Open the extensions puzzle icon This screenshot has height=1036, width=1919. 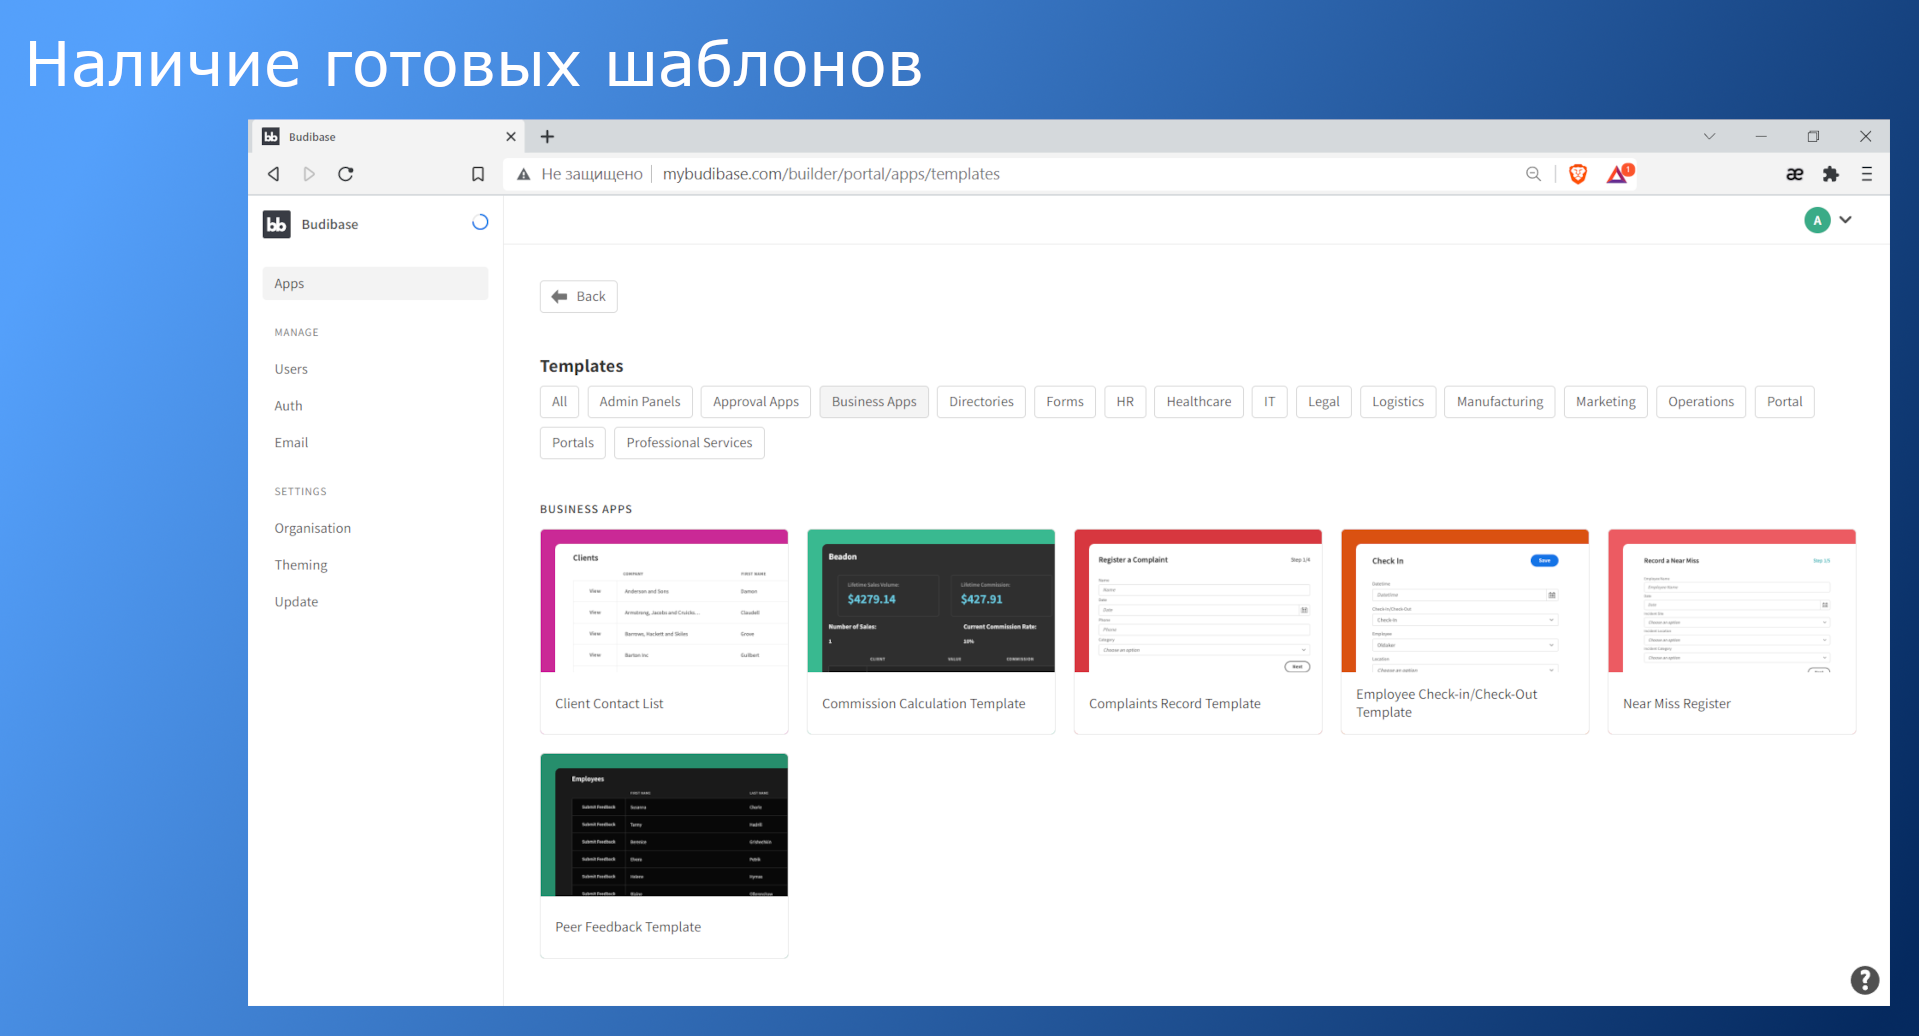coord(1831,174)
